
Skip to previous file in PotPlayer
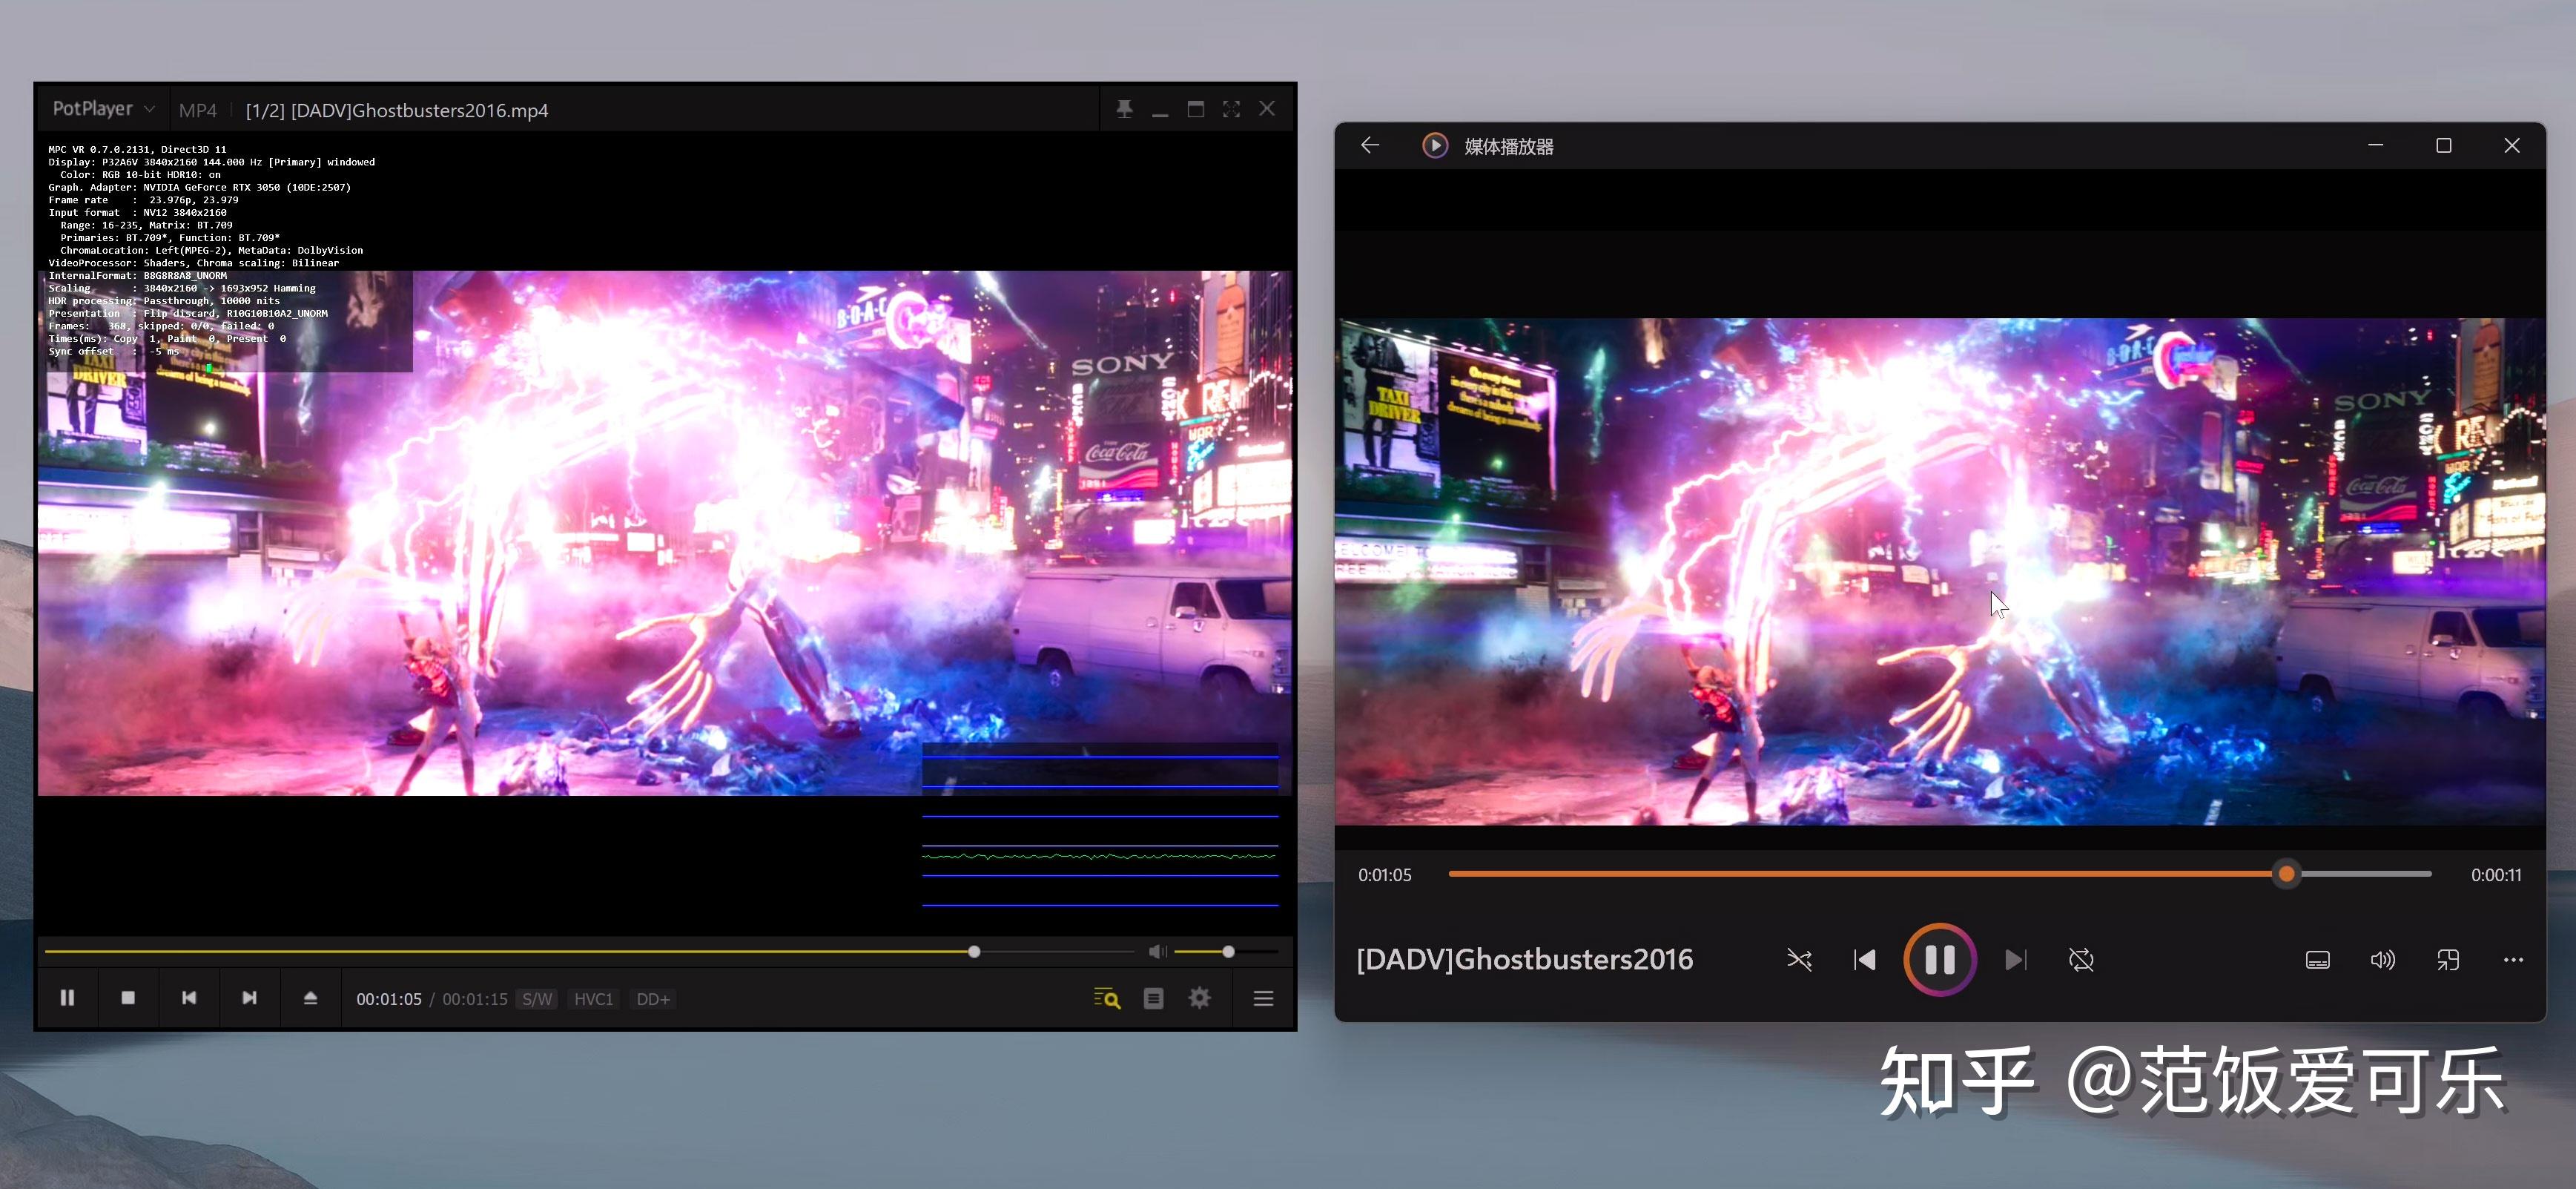pos(189,998)
